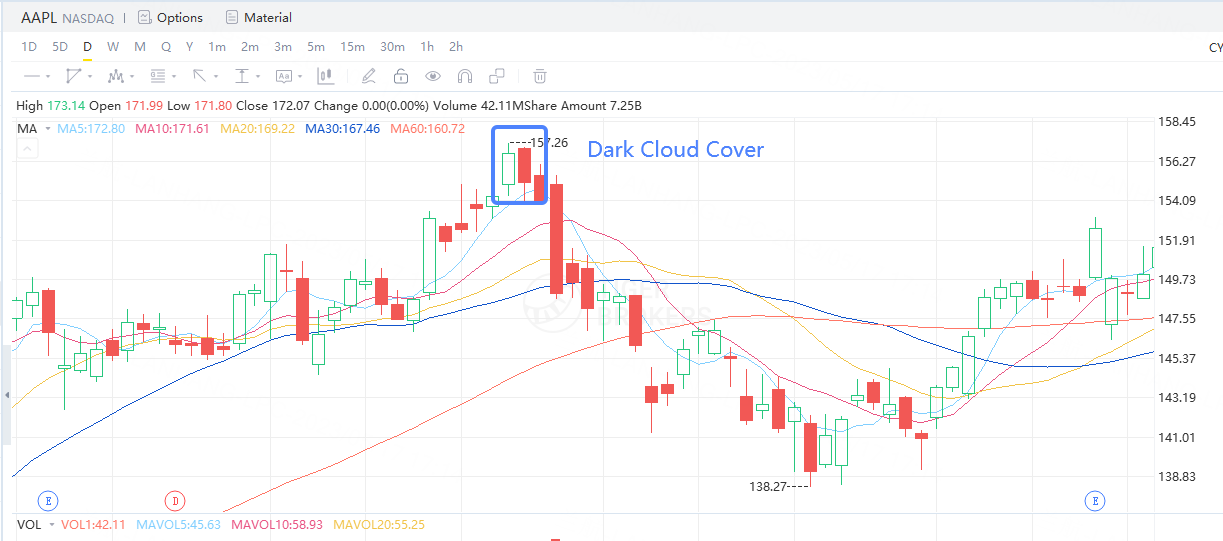The height and width of the screenshot is (541, 1223).
Task: Enable the magnet snap tool
Action: click(465, 76)
